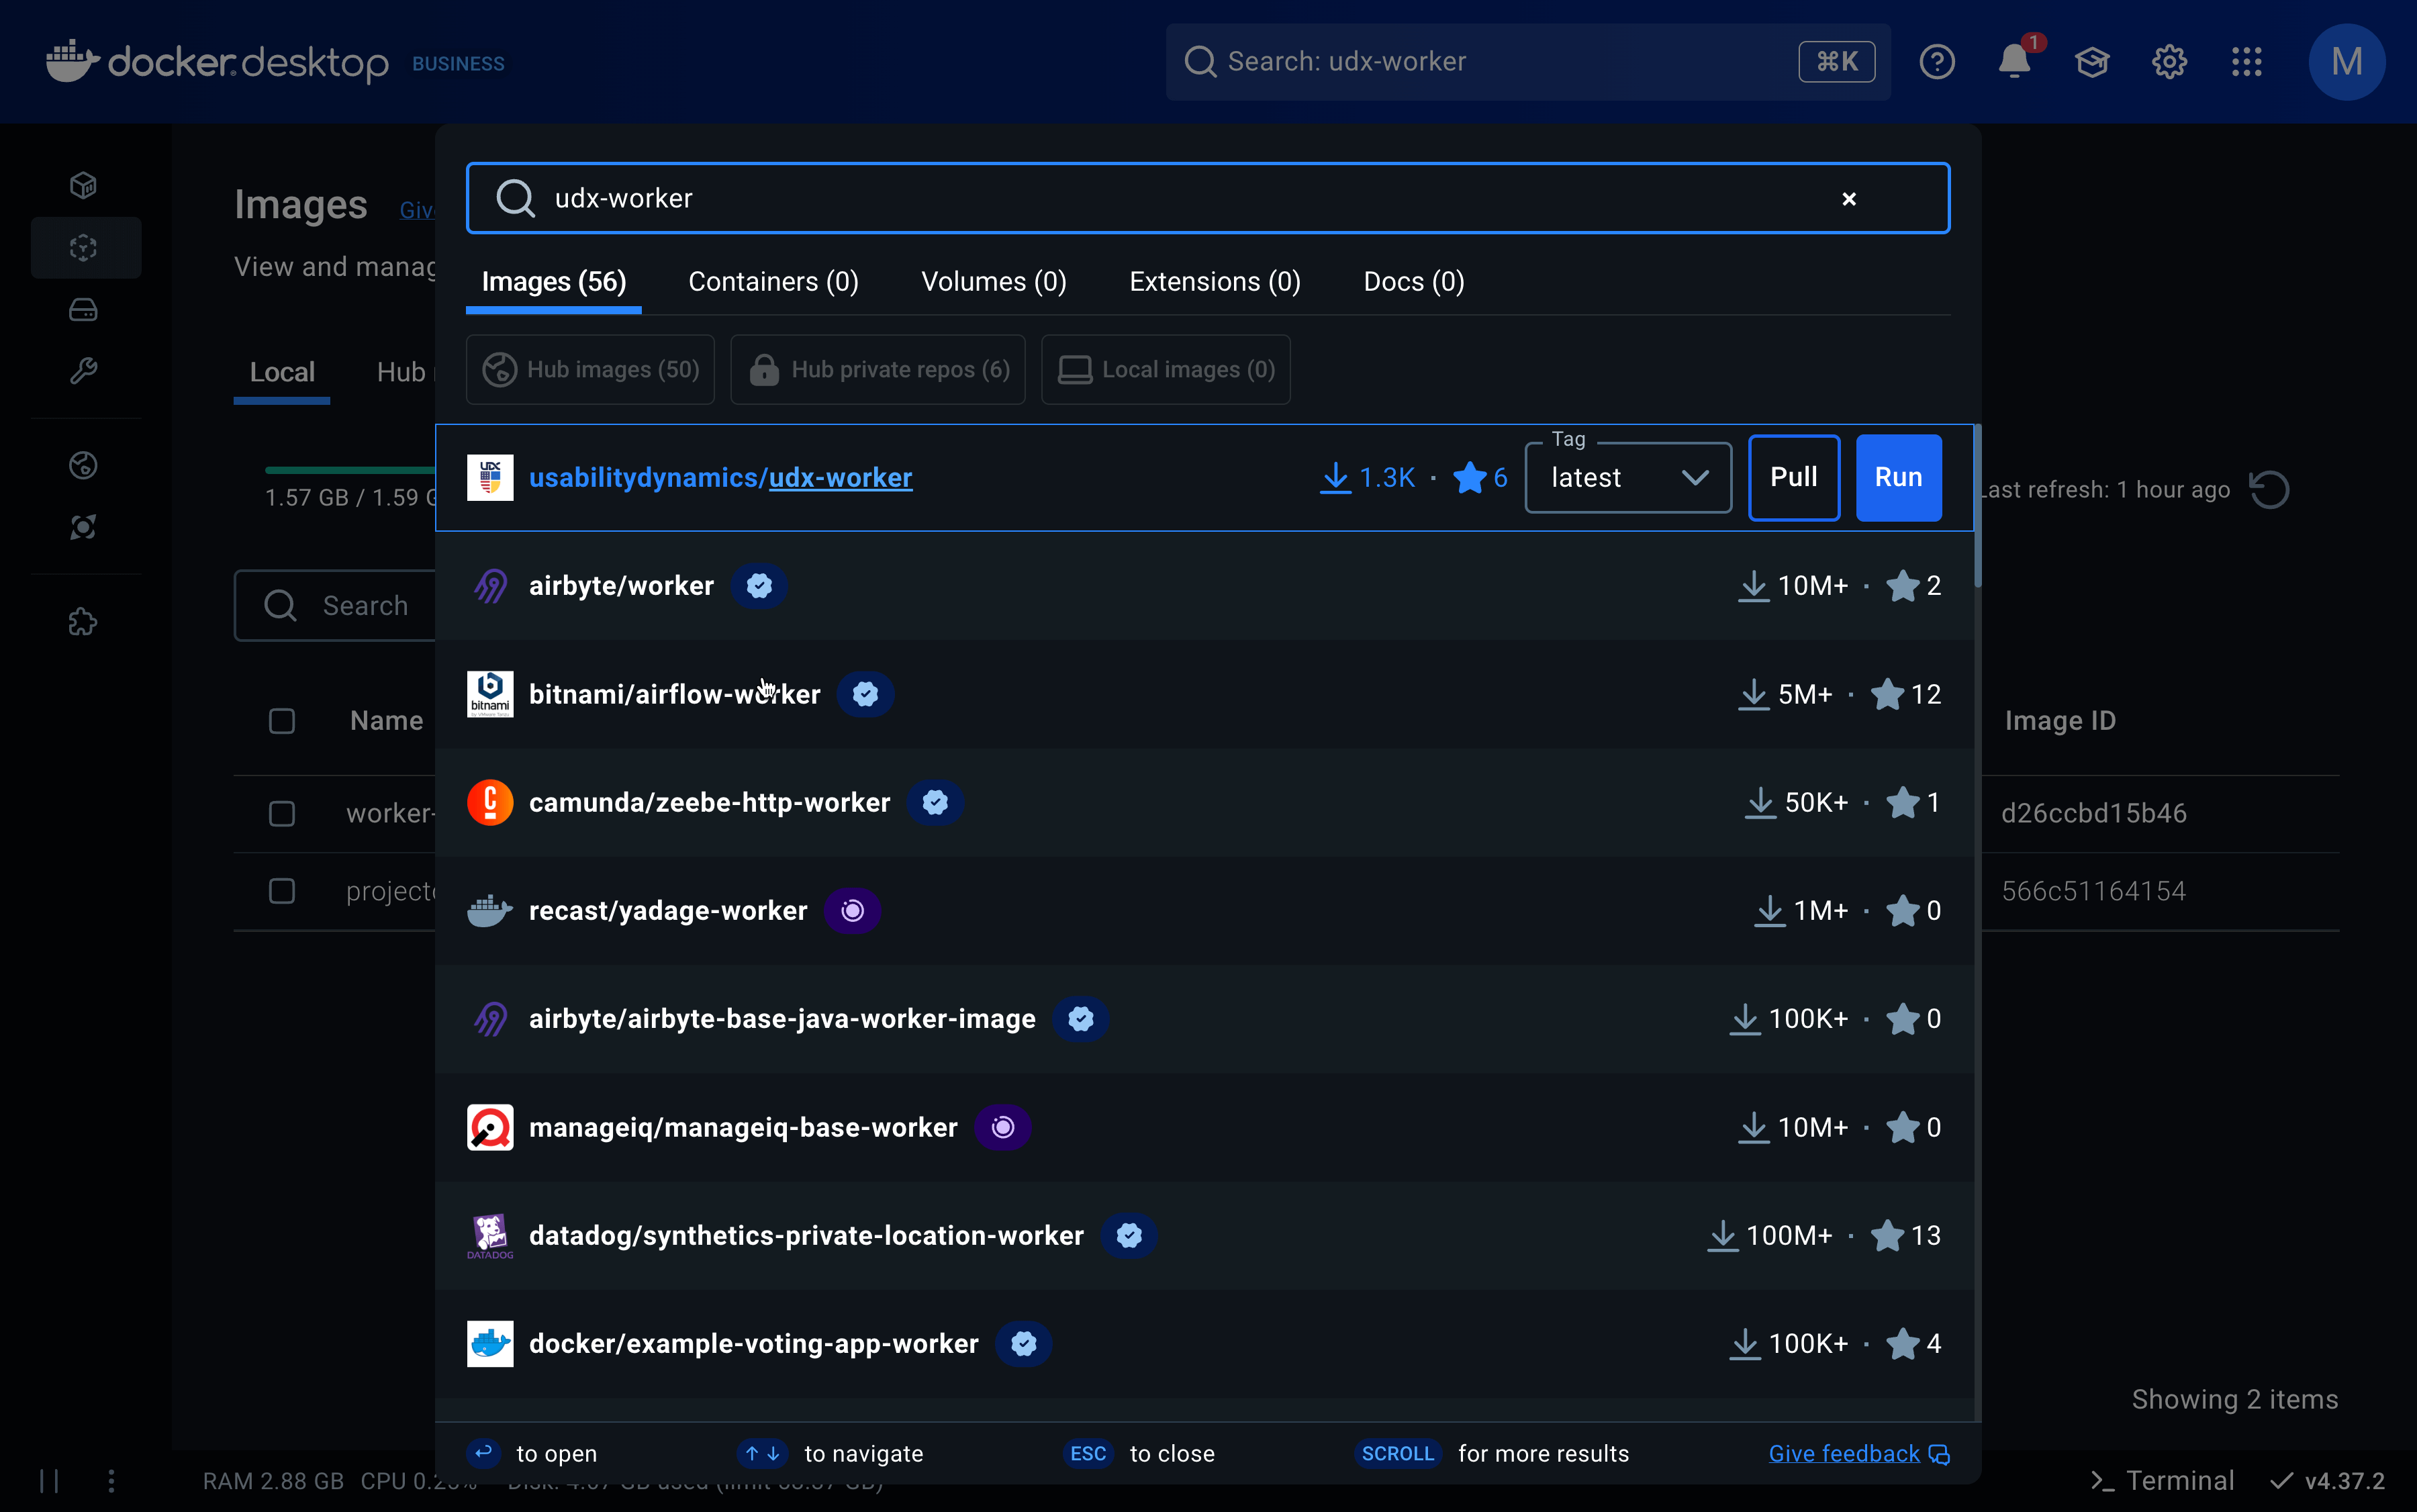Check the project image row checkbox
Image resolution: width=2417 pixels, height=1512 pixels.
282,891
